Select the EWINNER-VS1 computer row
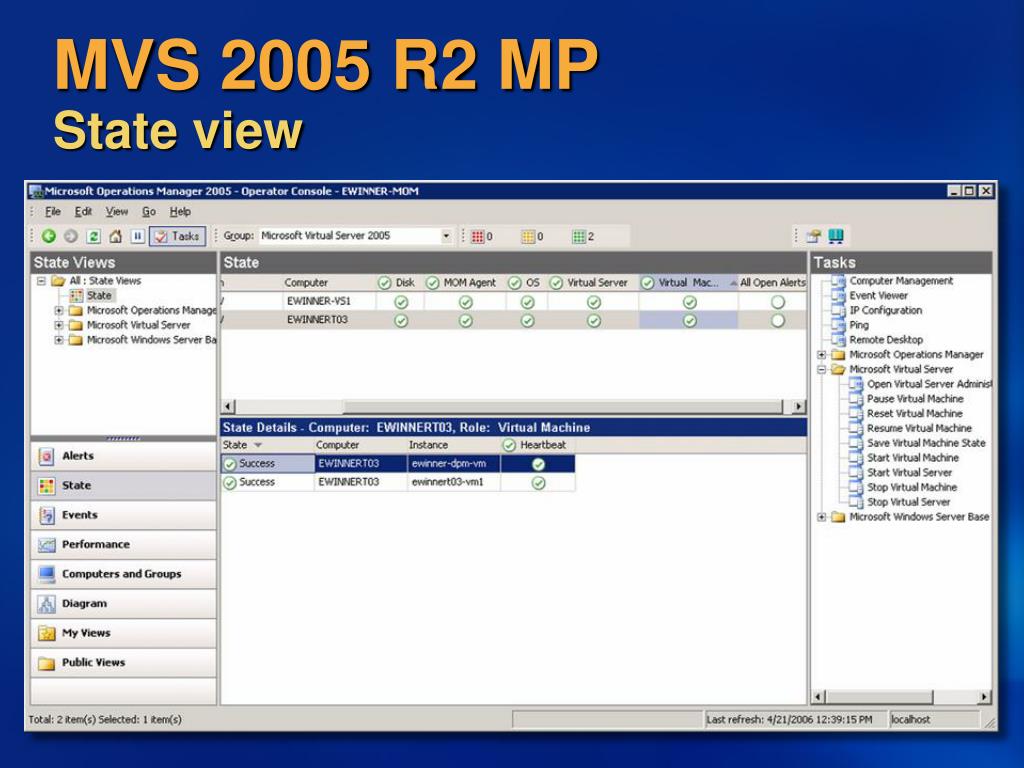Screen dimensions: 1024x768 click(513, 302)
